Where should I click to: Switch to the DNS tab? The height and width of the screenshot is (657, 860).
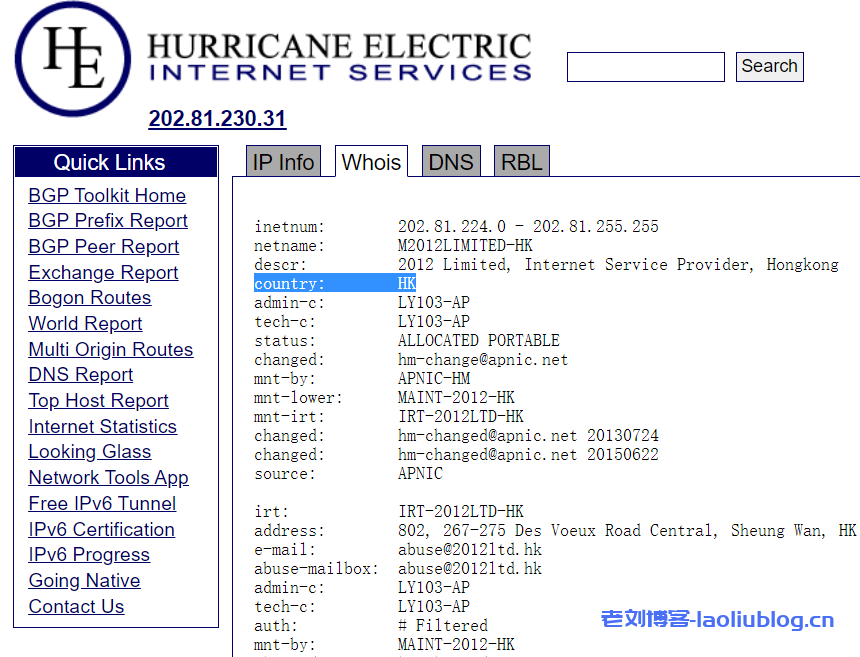click(x=451, y=160)
